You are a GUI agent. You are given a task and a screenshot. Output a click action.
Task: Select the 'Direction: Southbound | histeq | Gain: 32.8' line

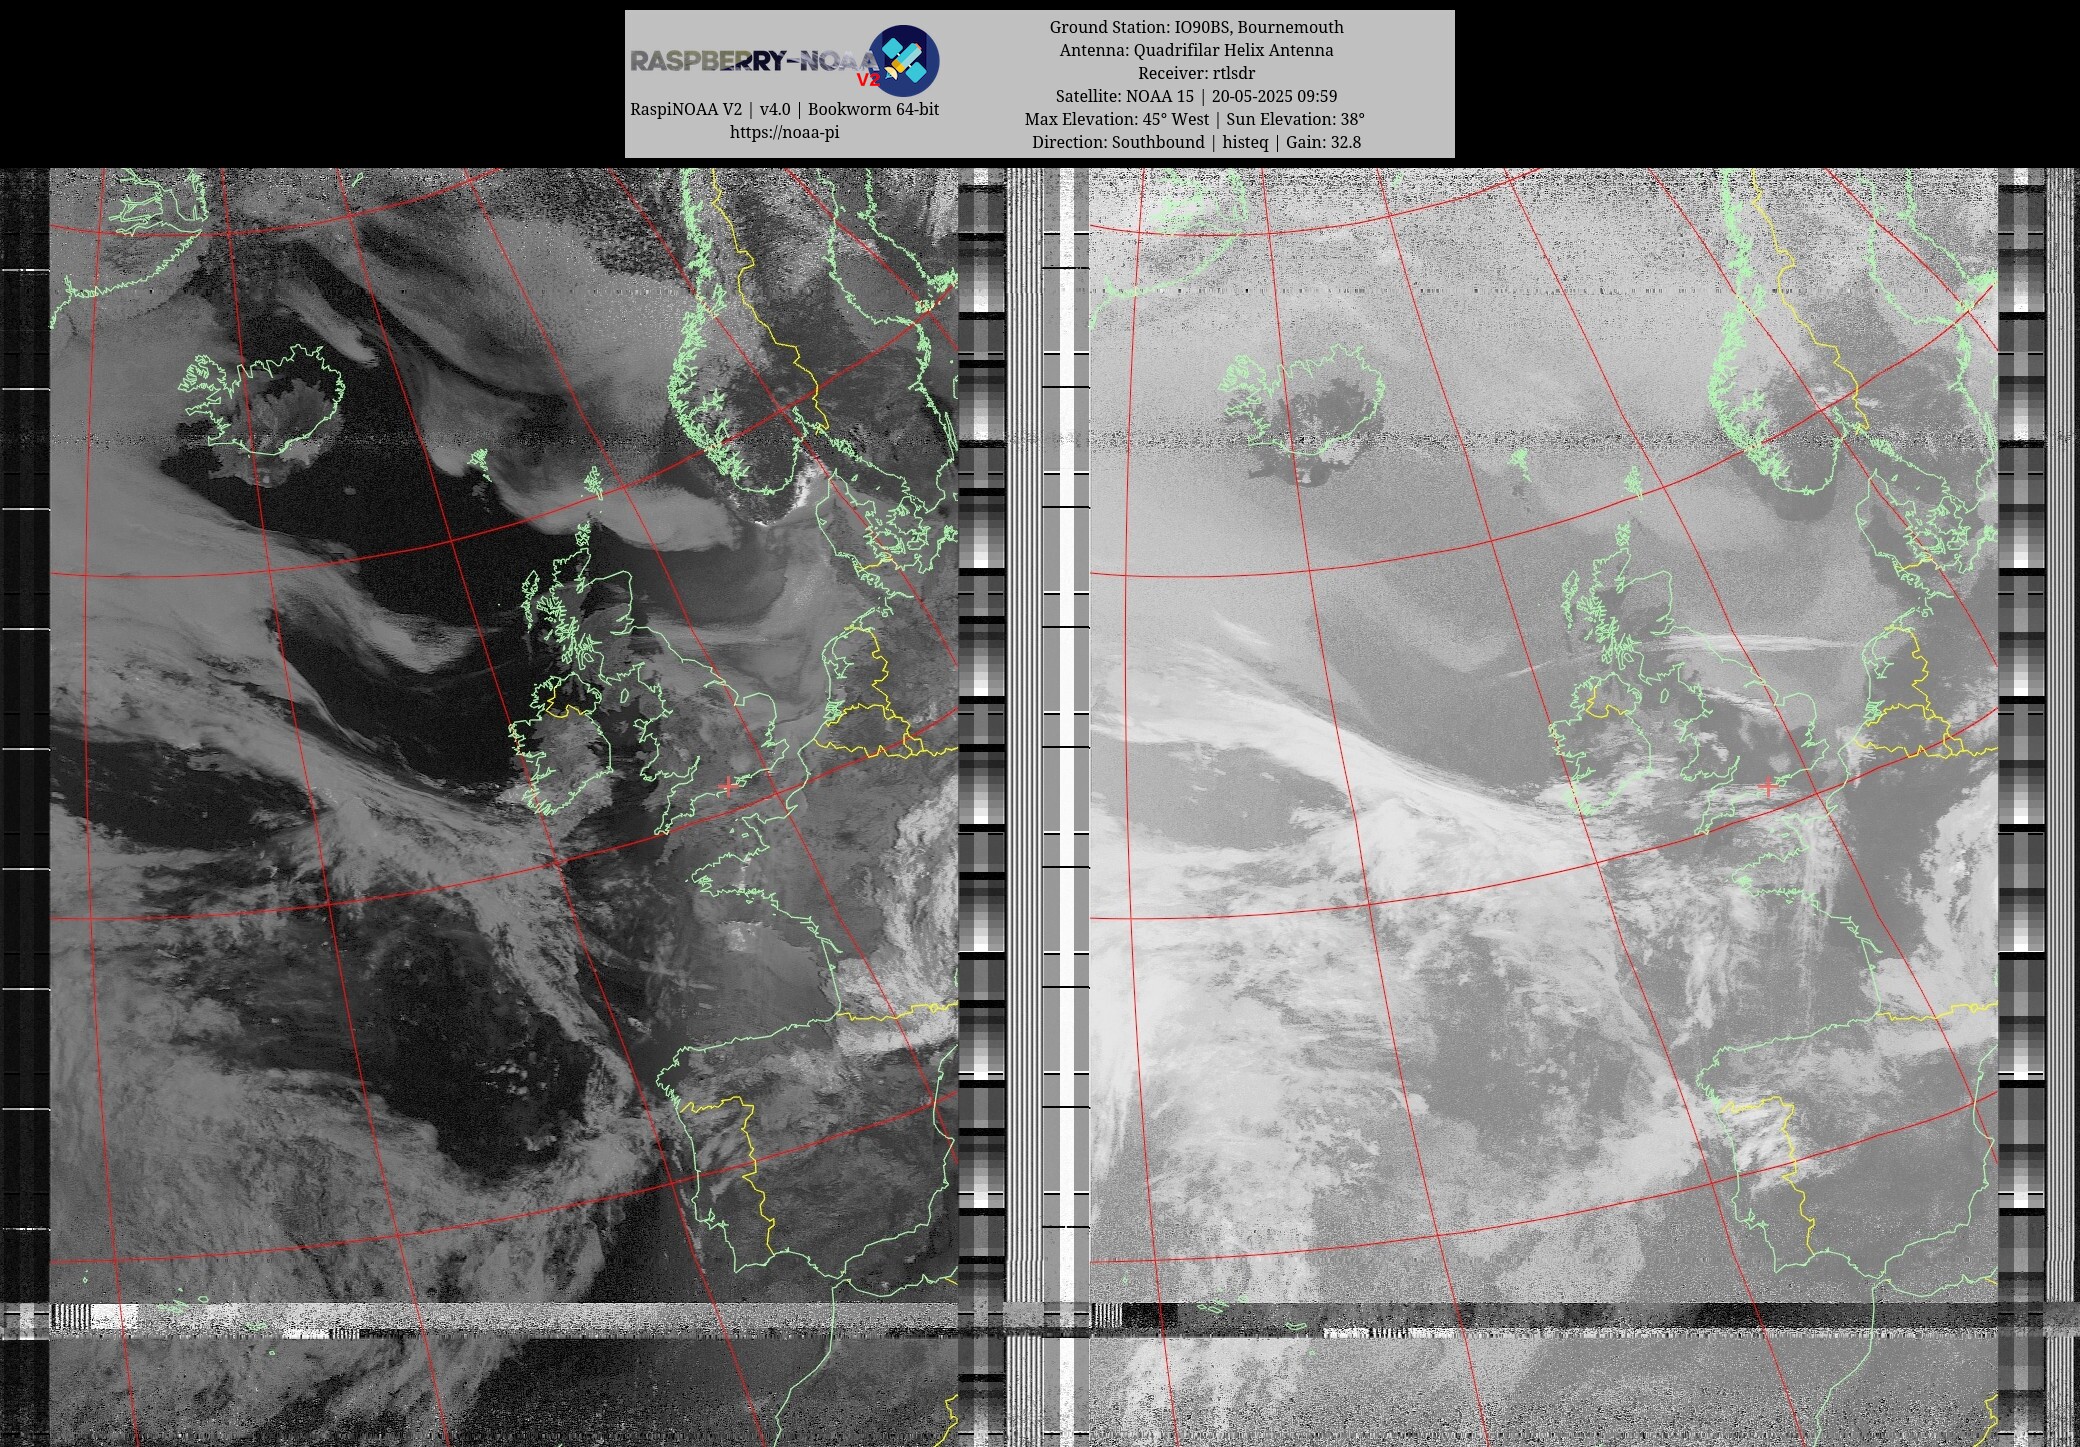pos(1196,142)
